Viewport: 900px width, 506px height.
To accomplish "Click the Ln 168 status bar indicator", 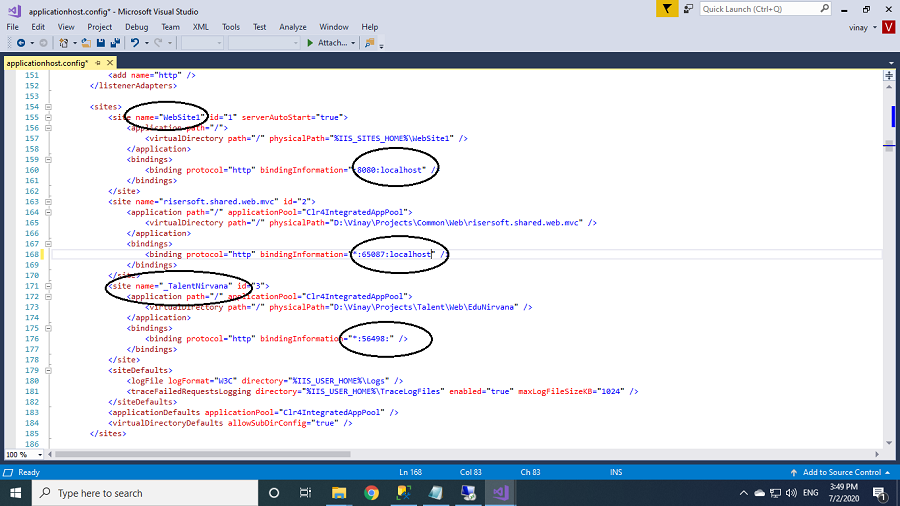I will coord(410,472).
